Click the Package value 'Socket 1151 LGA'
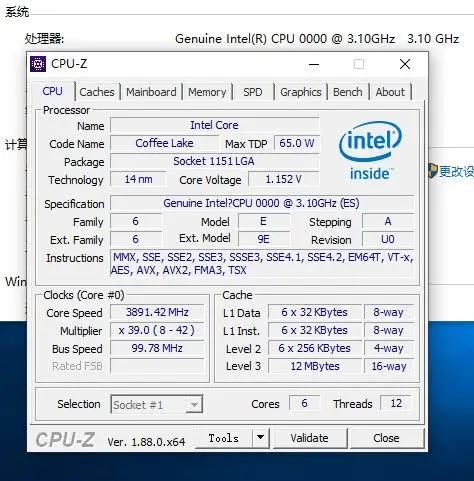This screenshot has width=474, height=481. coord(214,161)
